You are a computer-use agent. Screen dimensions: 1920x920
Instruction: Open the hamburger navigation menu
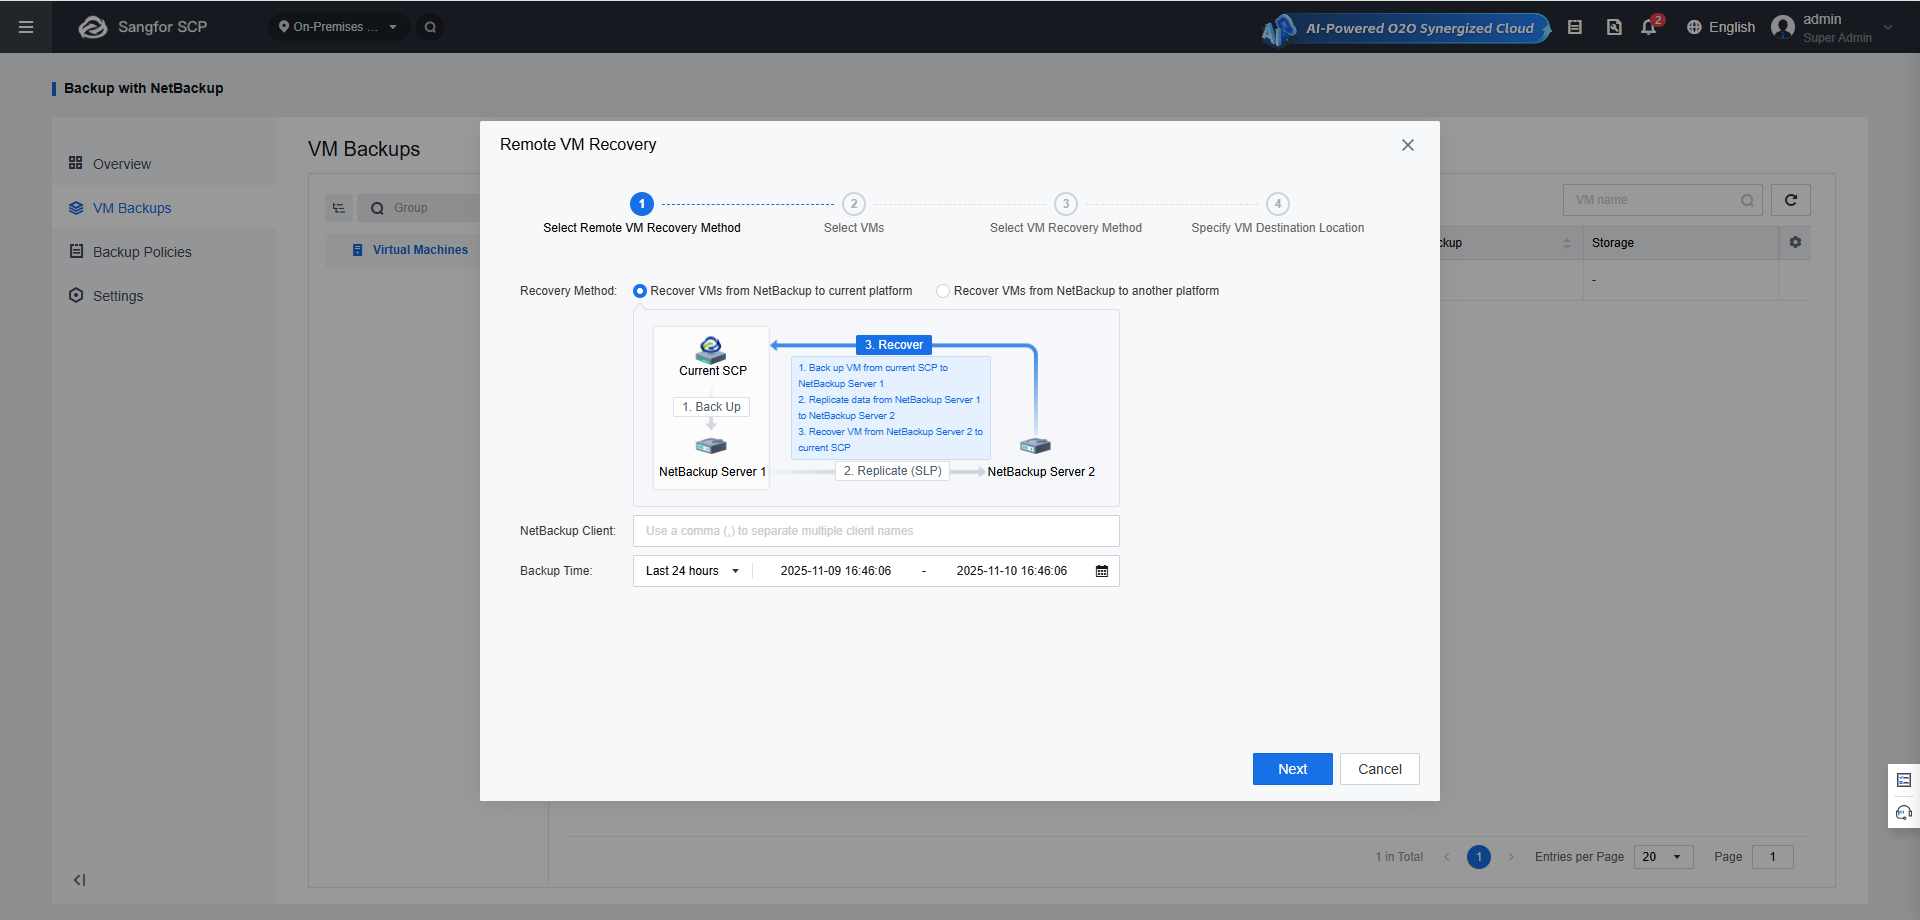[26, 27]
